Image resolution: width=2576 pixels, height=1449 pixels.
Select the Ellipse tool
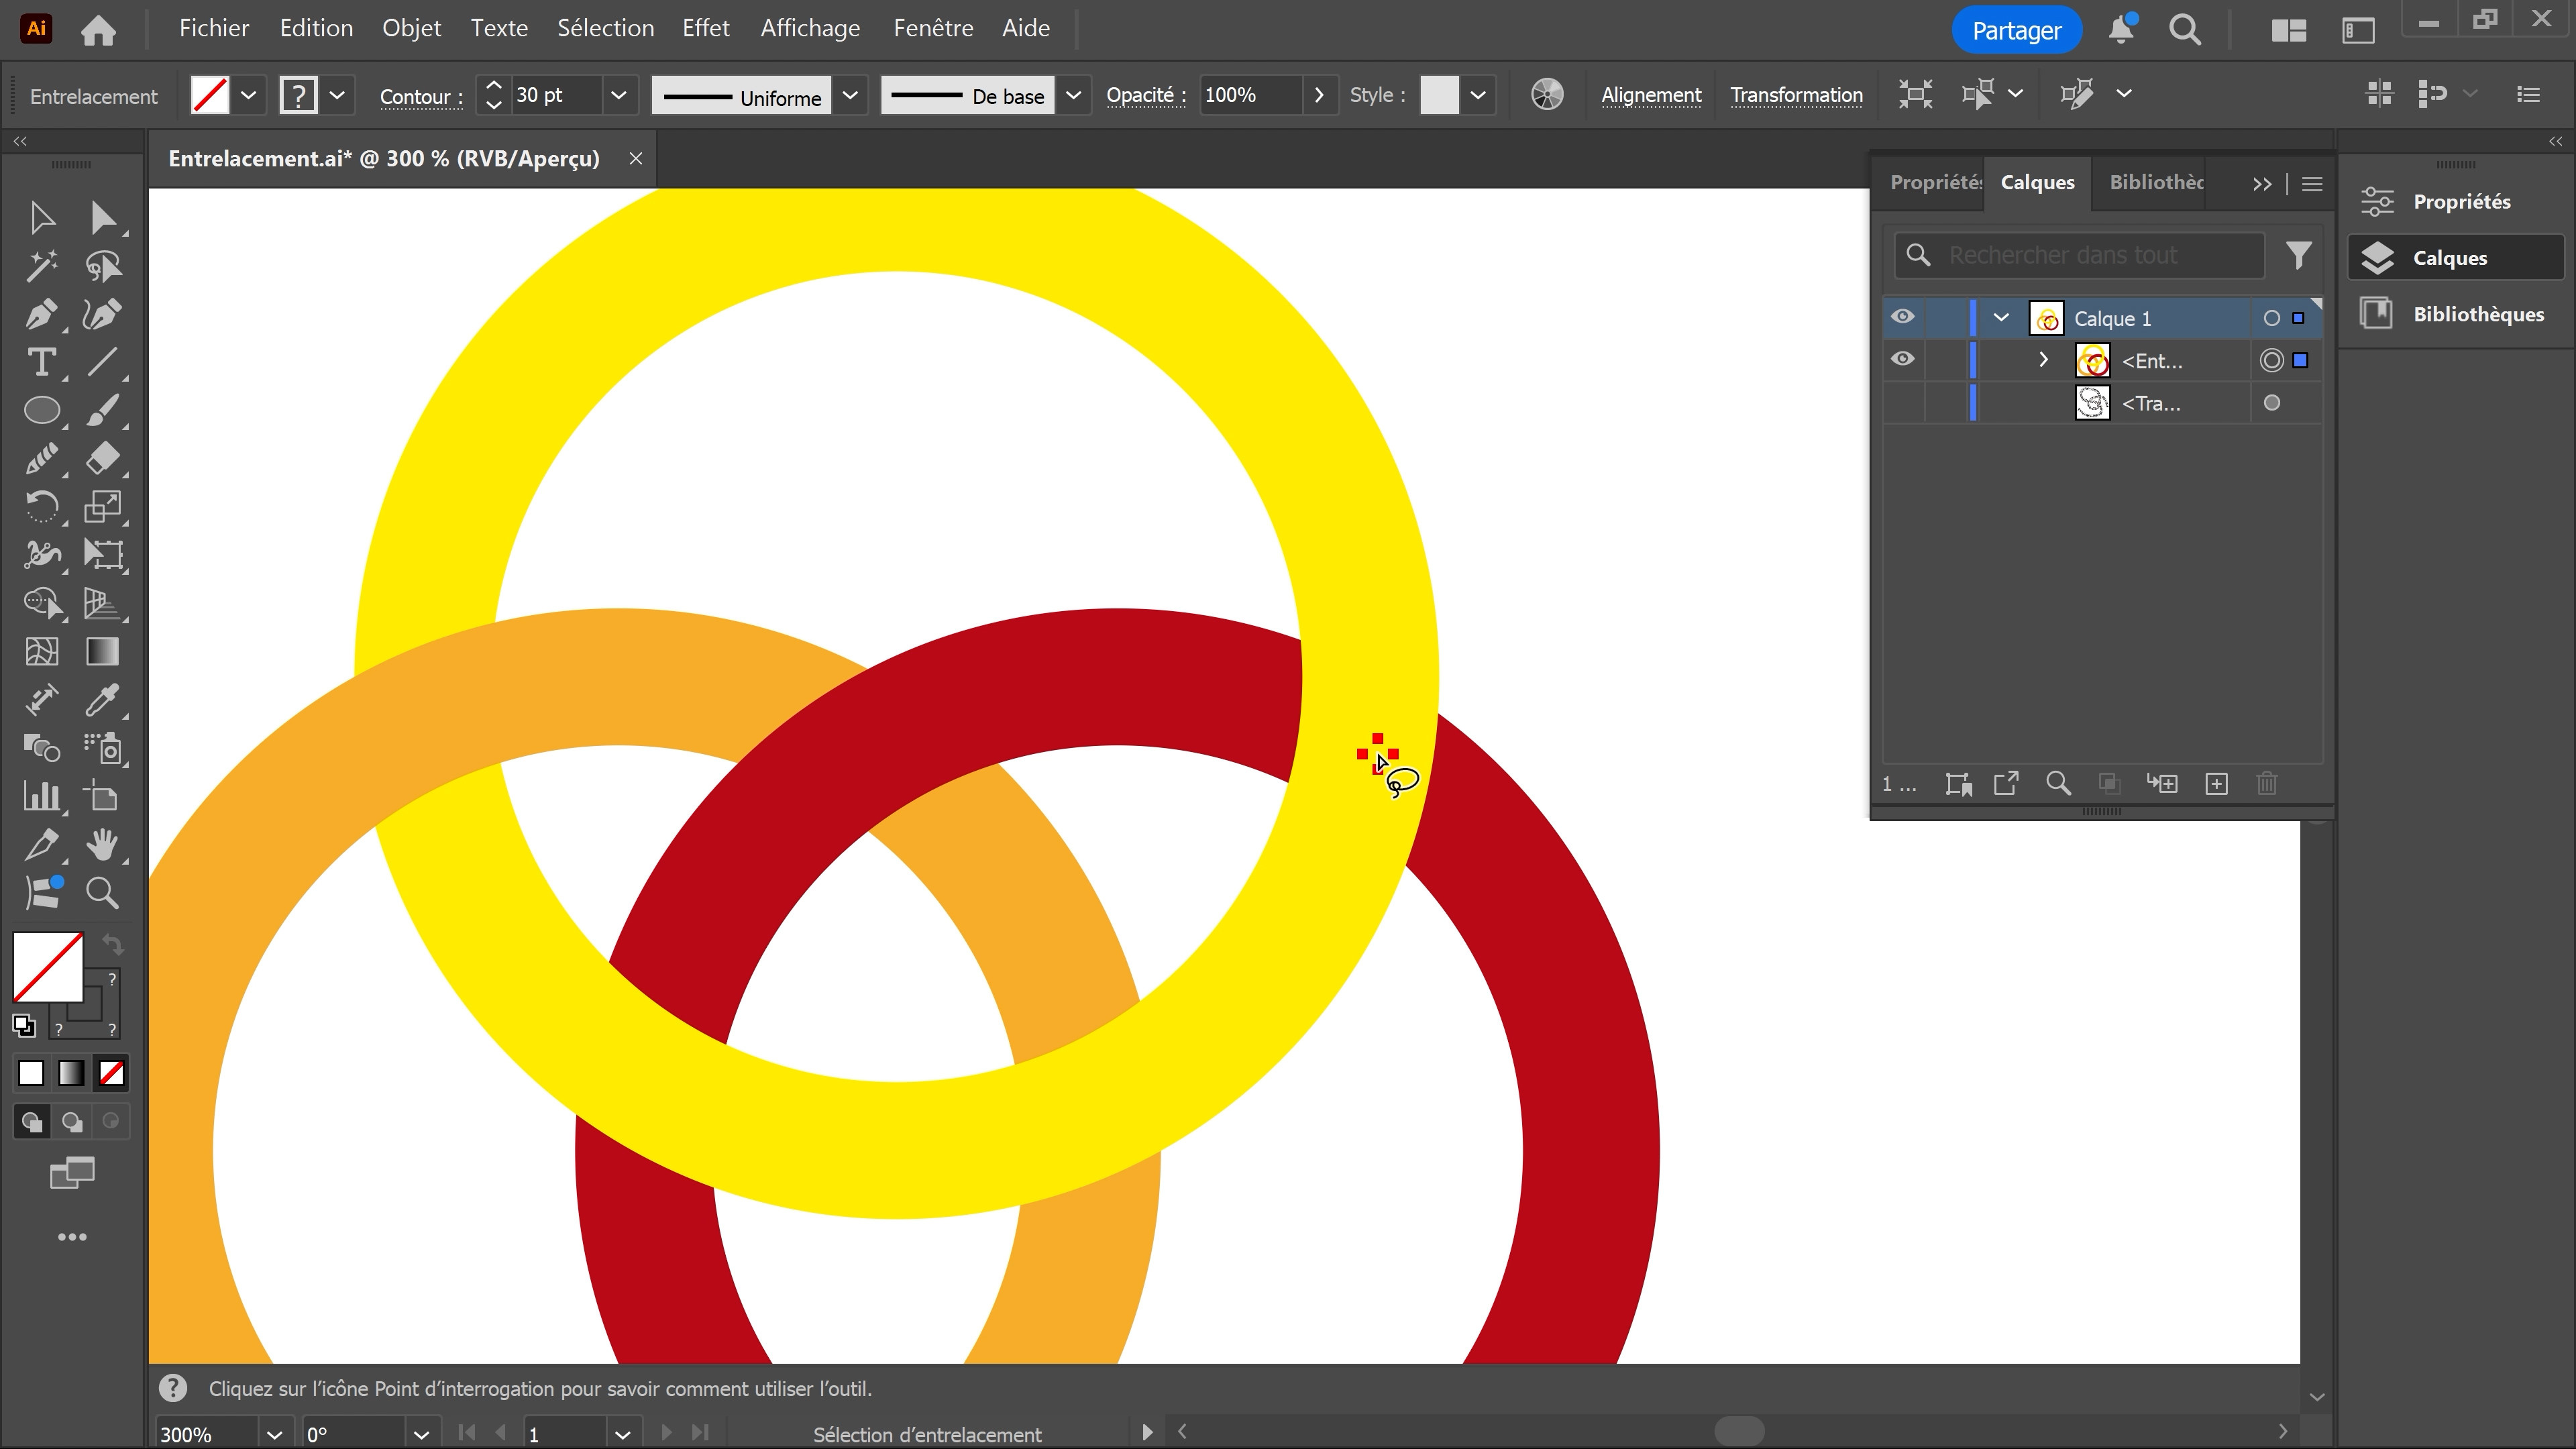(42, 410)
